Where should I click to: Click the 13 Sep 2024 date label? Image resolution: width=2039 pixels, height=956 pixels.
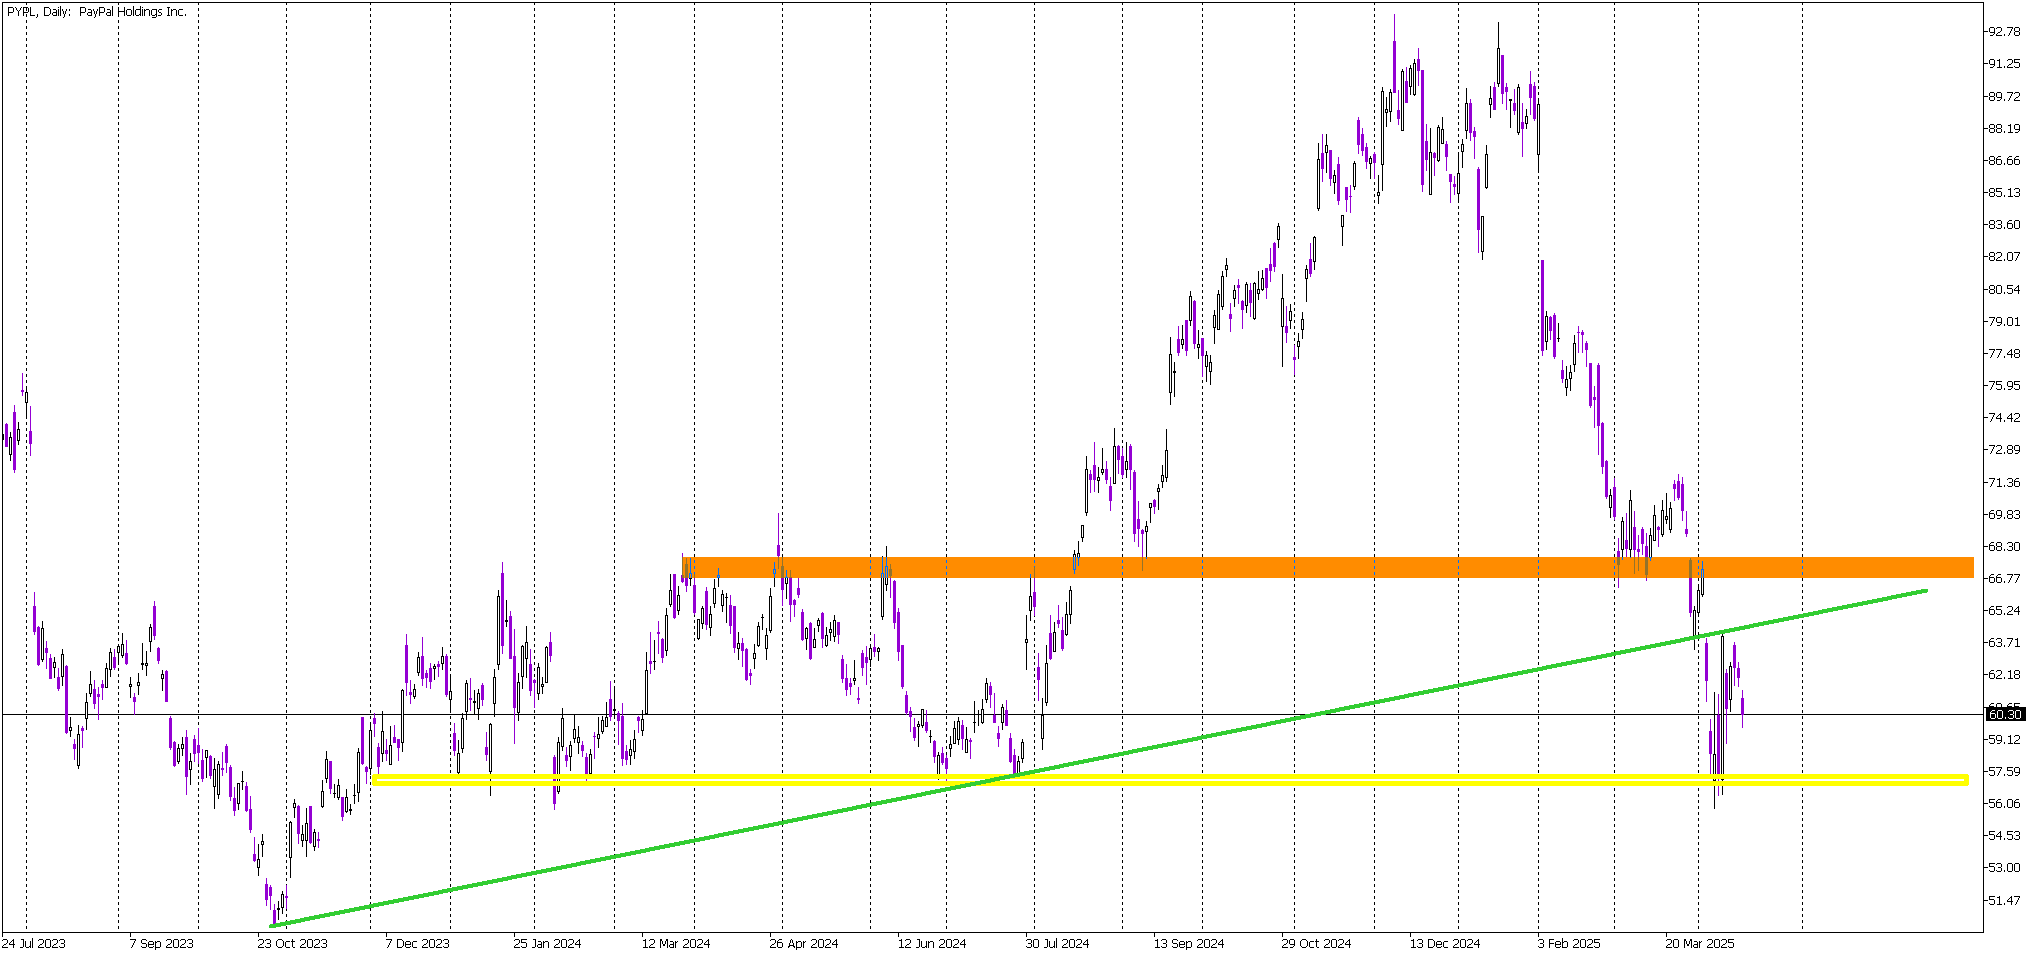(1189, 943)
